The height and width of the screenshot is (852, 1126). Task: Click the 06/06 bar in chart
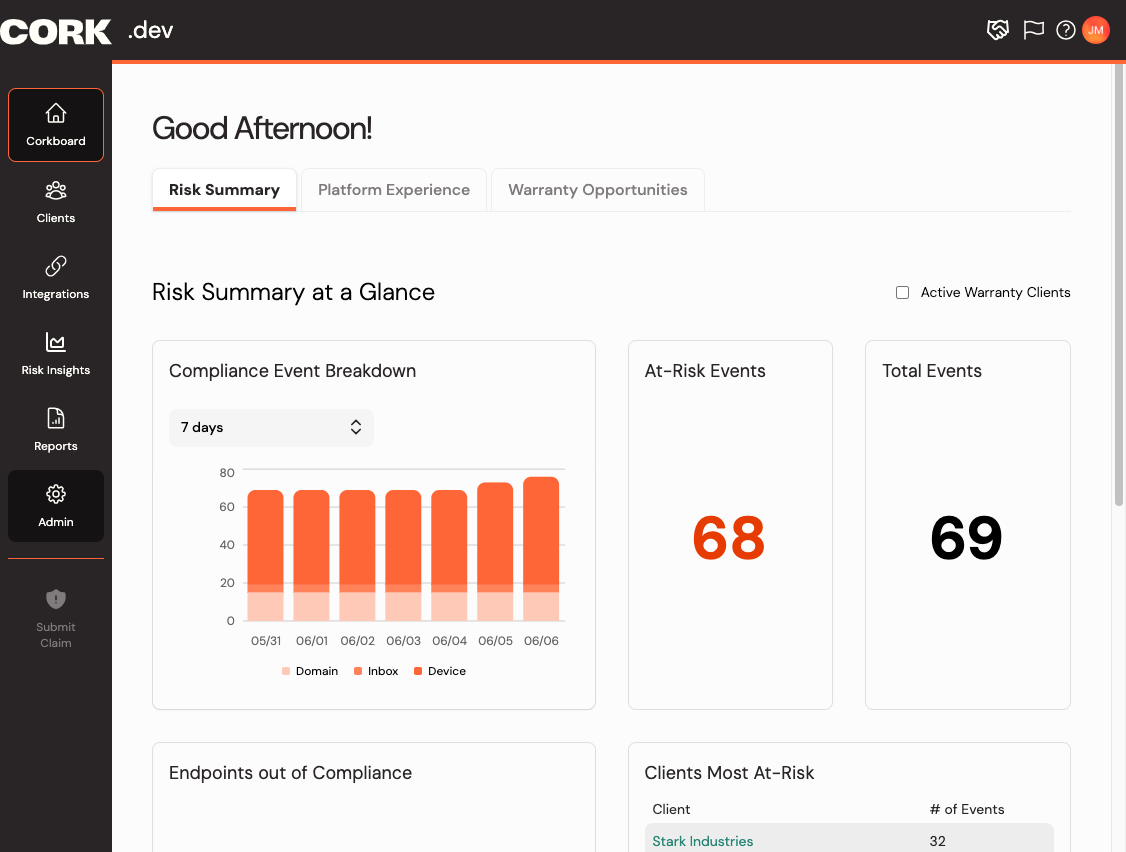[541, 549]
